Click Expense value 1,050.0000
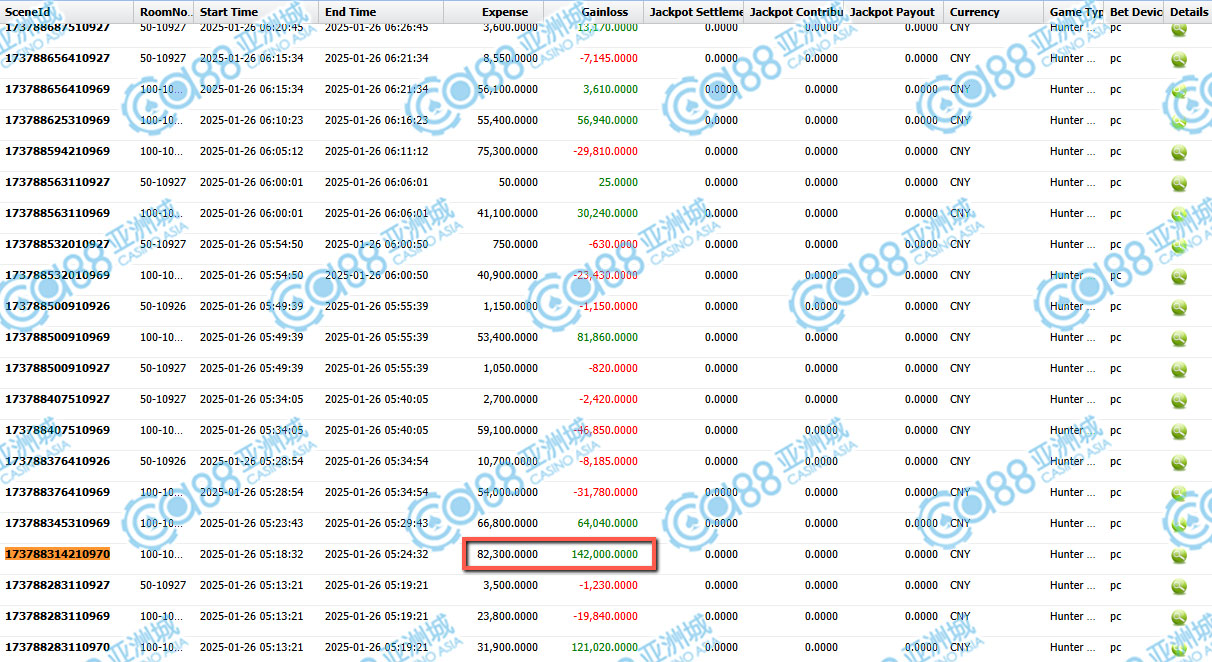This screenshot has height=662, width=1212. click(510, 368)
